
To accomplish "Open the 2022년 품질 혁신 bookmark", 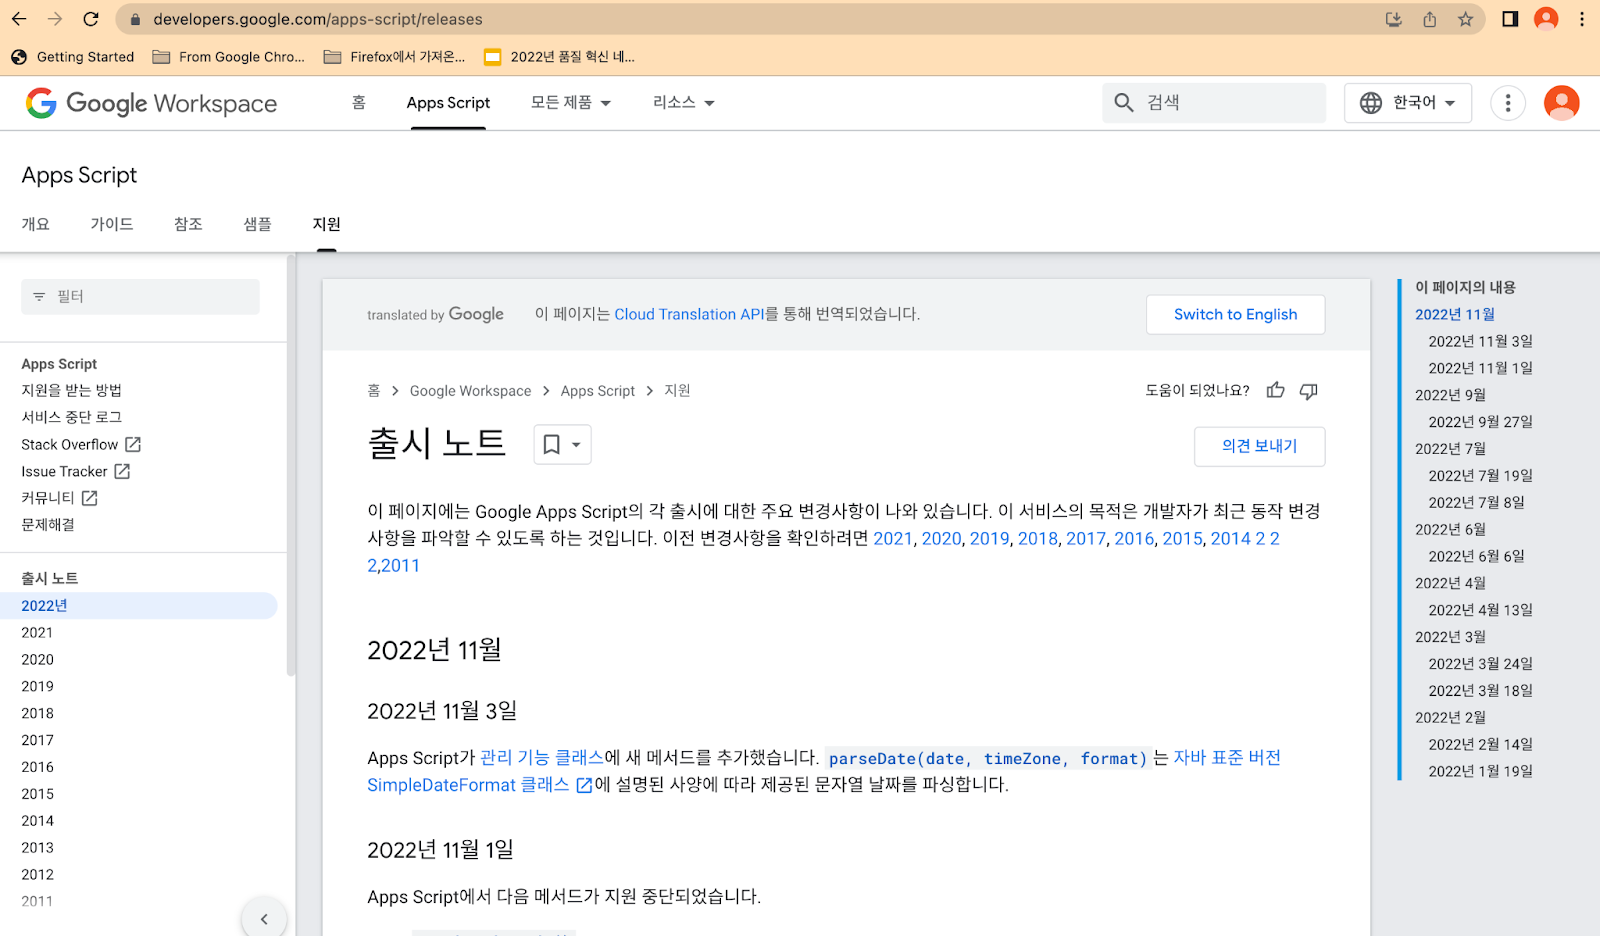I will [x=560, y=57].
